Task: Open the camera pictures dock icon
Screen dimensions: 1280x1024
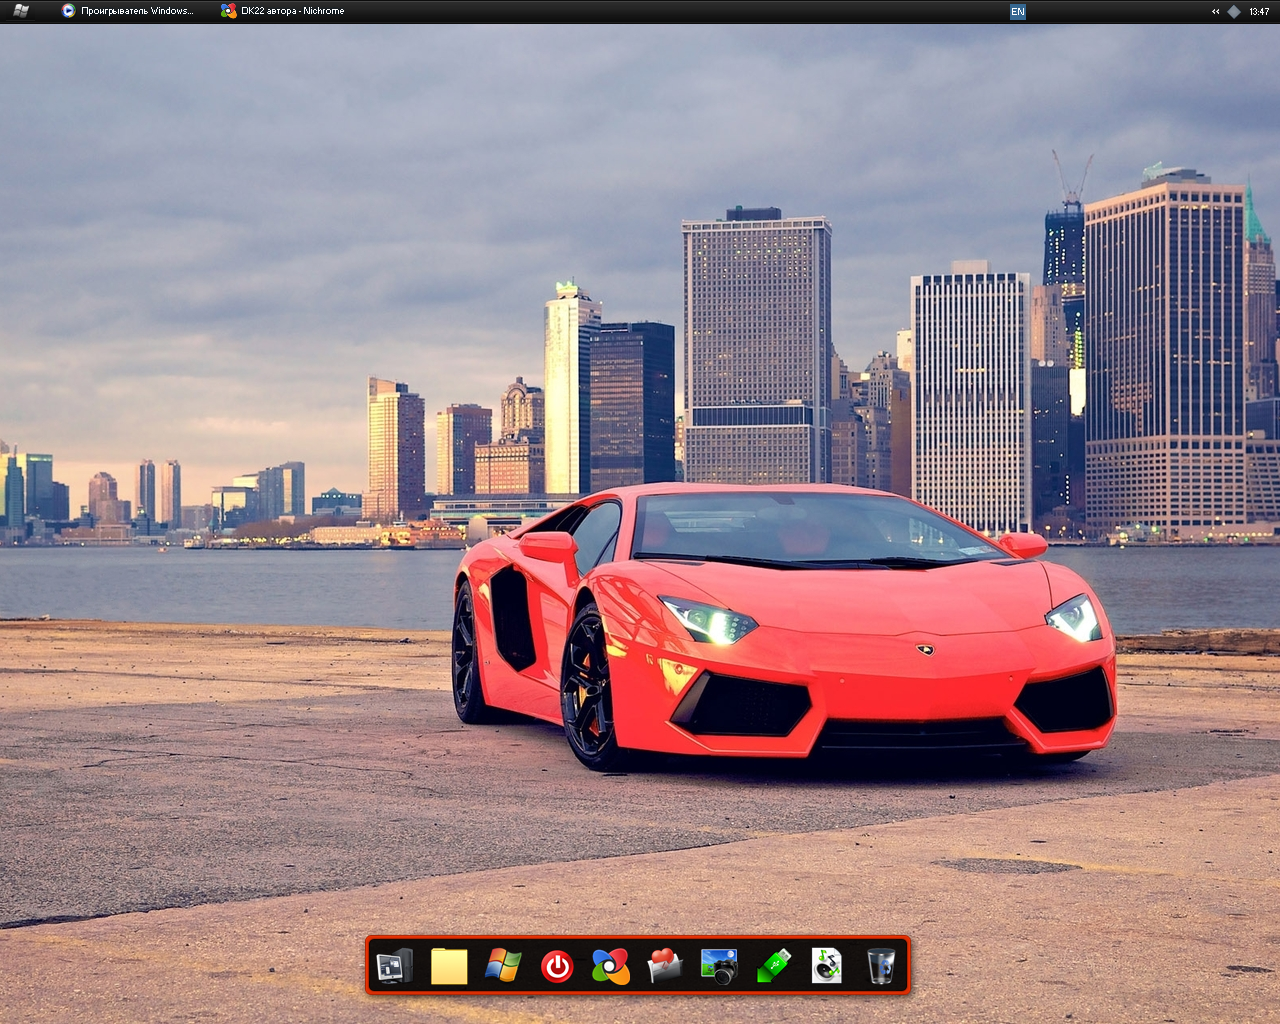Action: pos(718,966)
